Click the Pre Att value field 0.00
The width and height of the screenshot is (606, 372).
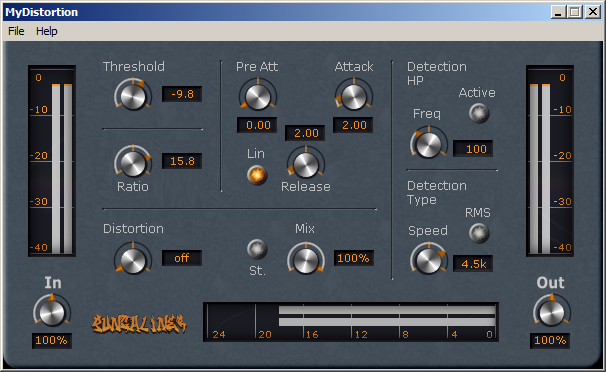pyautogui.click(x=257, y=125)
